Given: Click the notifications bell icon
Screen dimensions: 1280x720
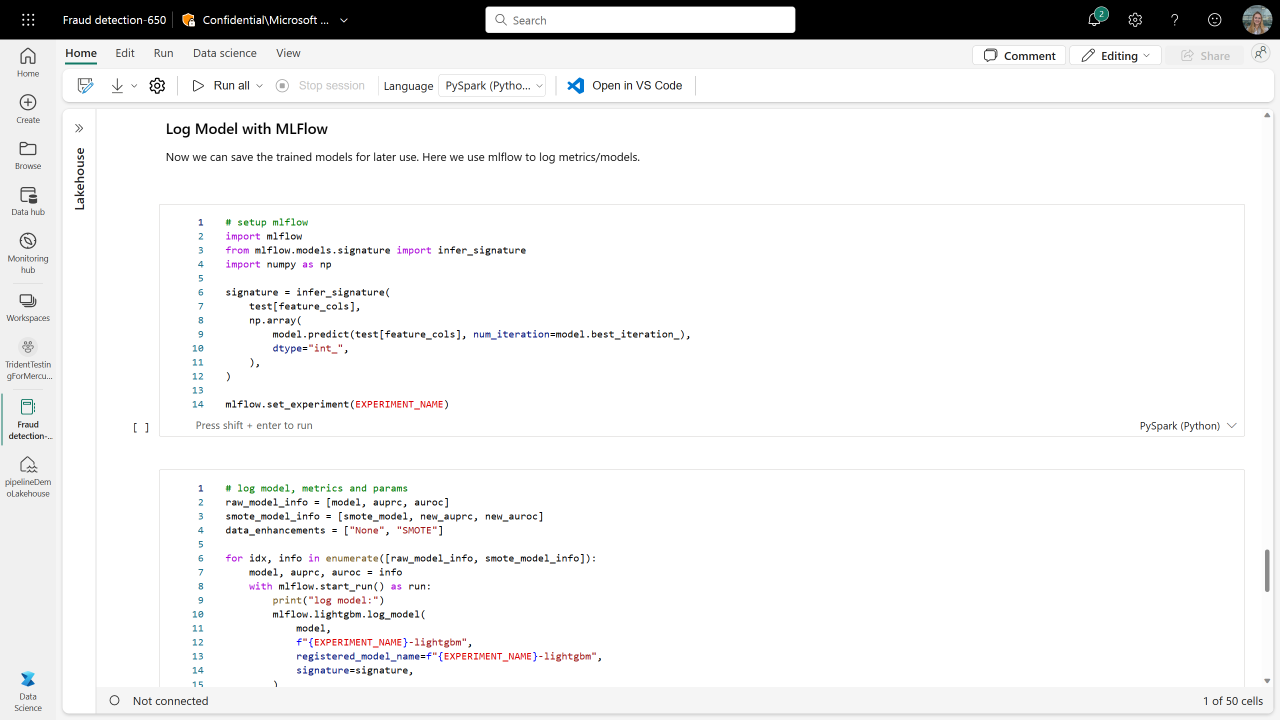Looking at the screenshot, I should (1095, 20).
